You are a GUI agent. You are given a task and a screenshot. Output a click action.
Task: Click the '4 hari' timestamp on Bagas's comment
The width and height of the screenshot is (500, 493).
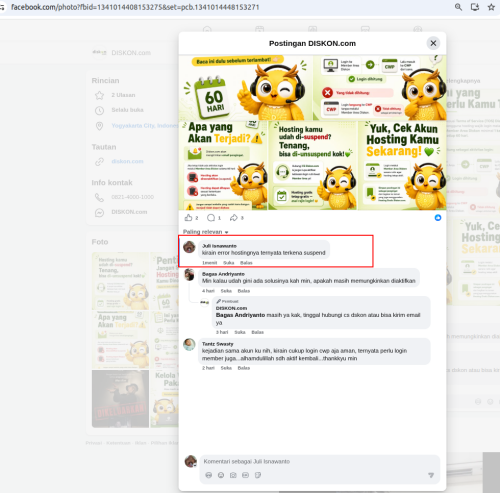208,291
